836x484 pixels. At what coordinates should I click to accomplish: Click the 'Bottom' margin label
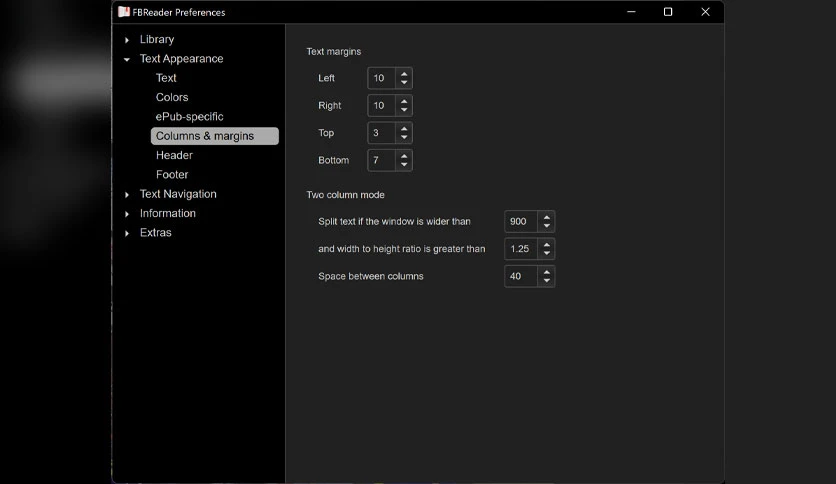pos(333,160)
